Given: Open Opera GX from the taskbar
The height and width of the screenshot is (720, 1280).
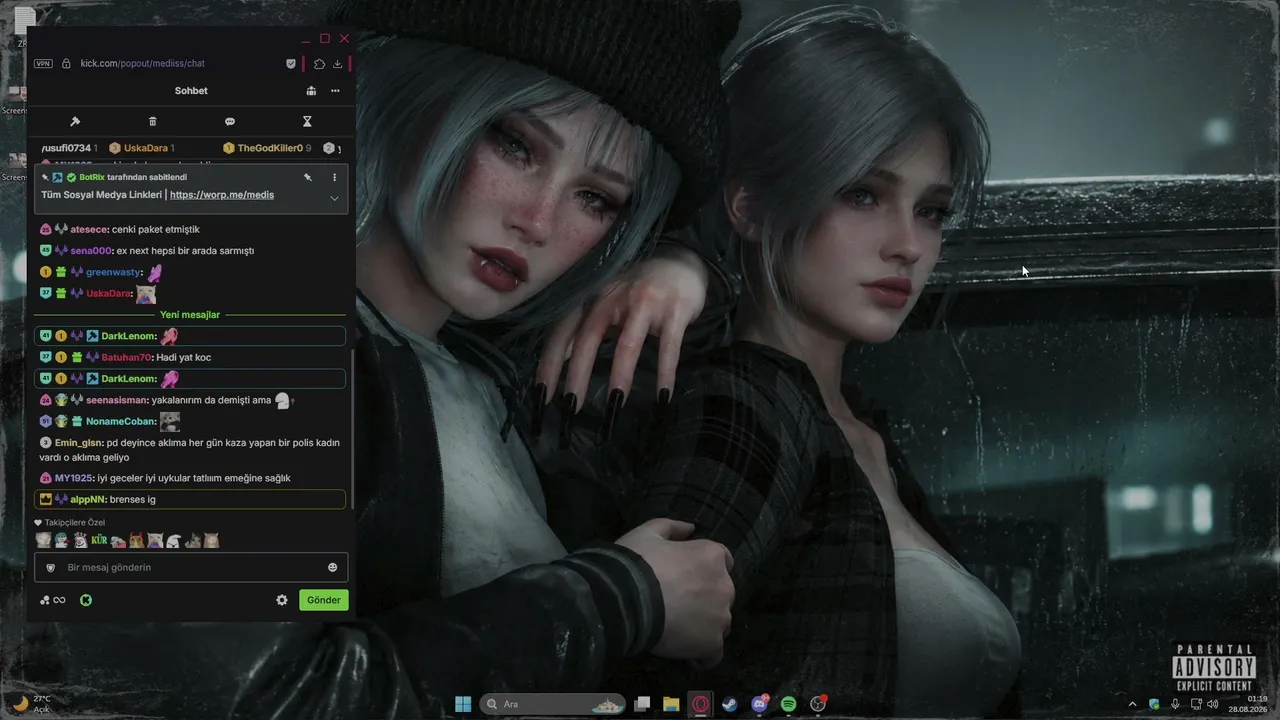Looking at the screenshot, I should click(701, 704).
